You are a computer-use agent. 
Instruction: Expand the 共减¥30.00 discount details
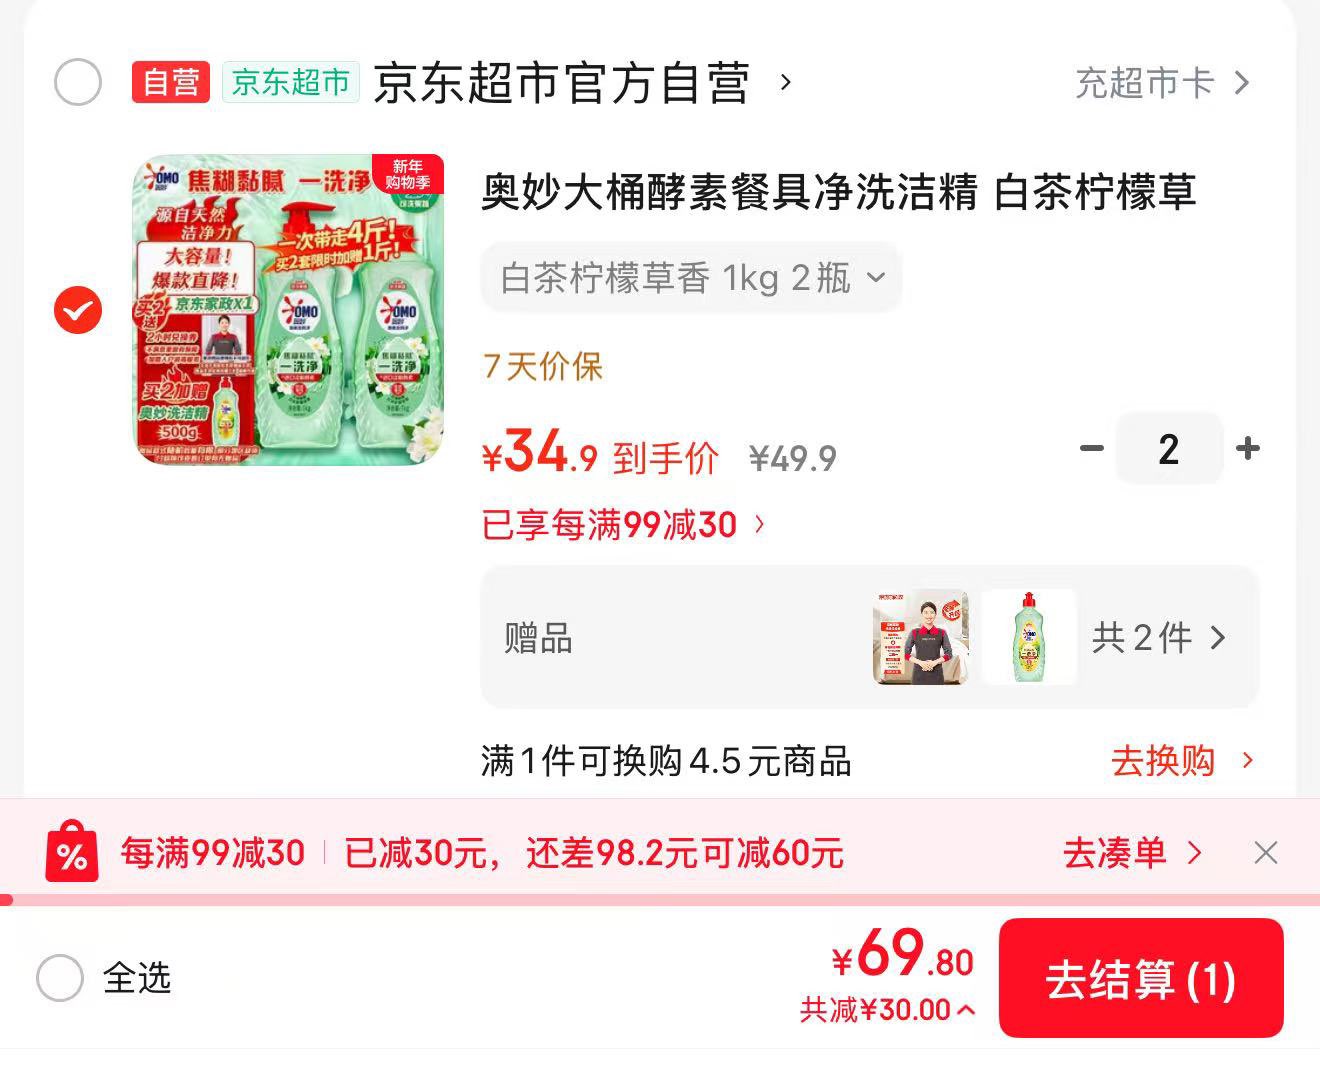point(887,1010)
